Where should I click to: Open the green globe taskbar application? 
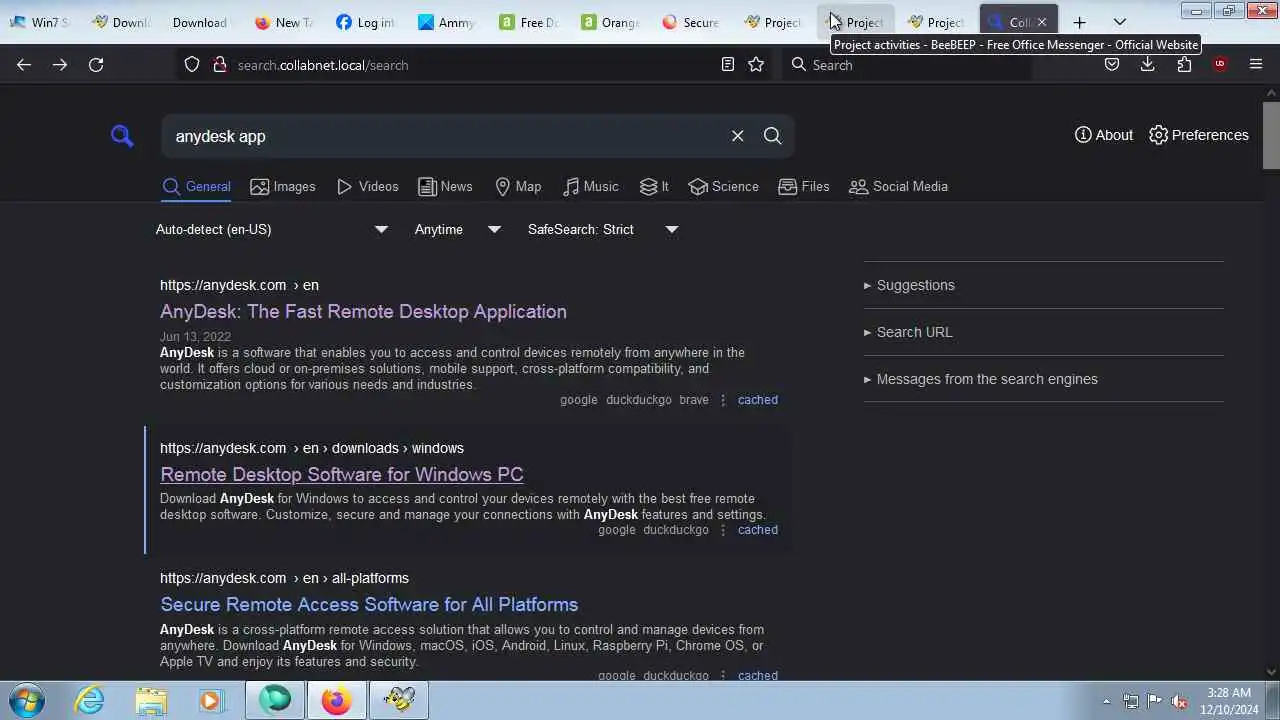(x=275, y=700)
